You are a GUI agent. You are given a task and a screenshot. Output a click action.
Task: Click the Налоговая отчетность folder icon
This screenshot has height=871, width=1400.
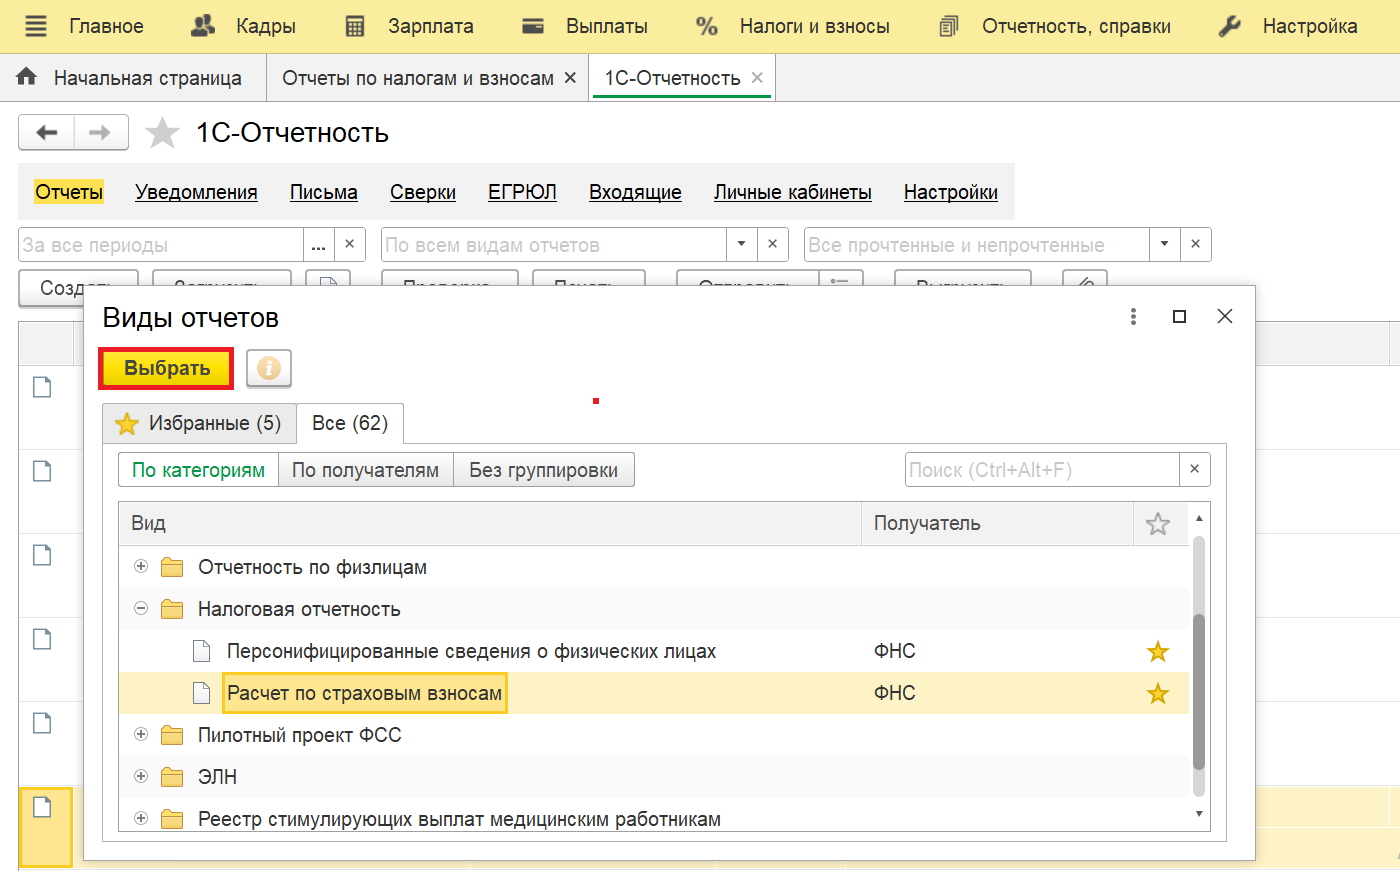tap(172, 610)
